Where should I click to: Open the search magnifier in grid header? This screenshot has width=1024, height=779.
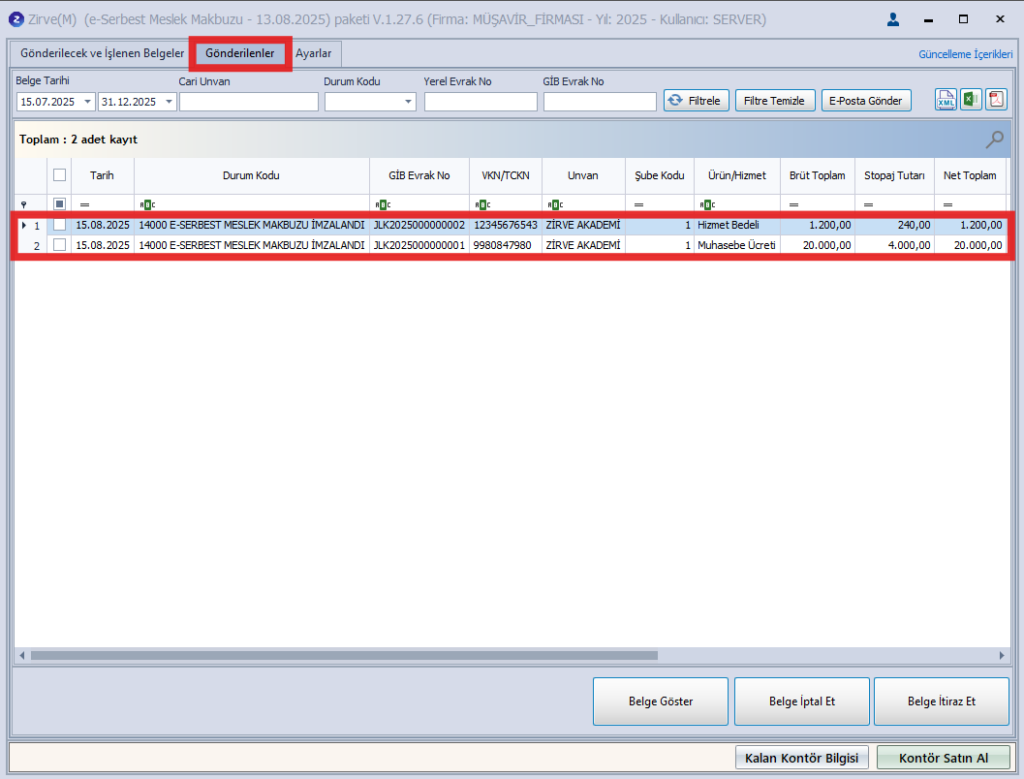pyautogui.click(x=995, y=139)
